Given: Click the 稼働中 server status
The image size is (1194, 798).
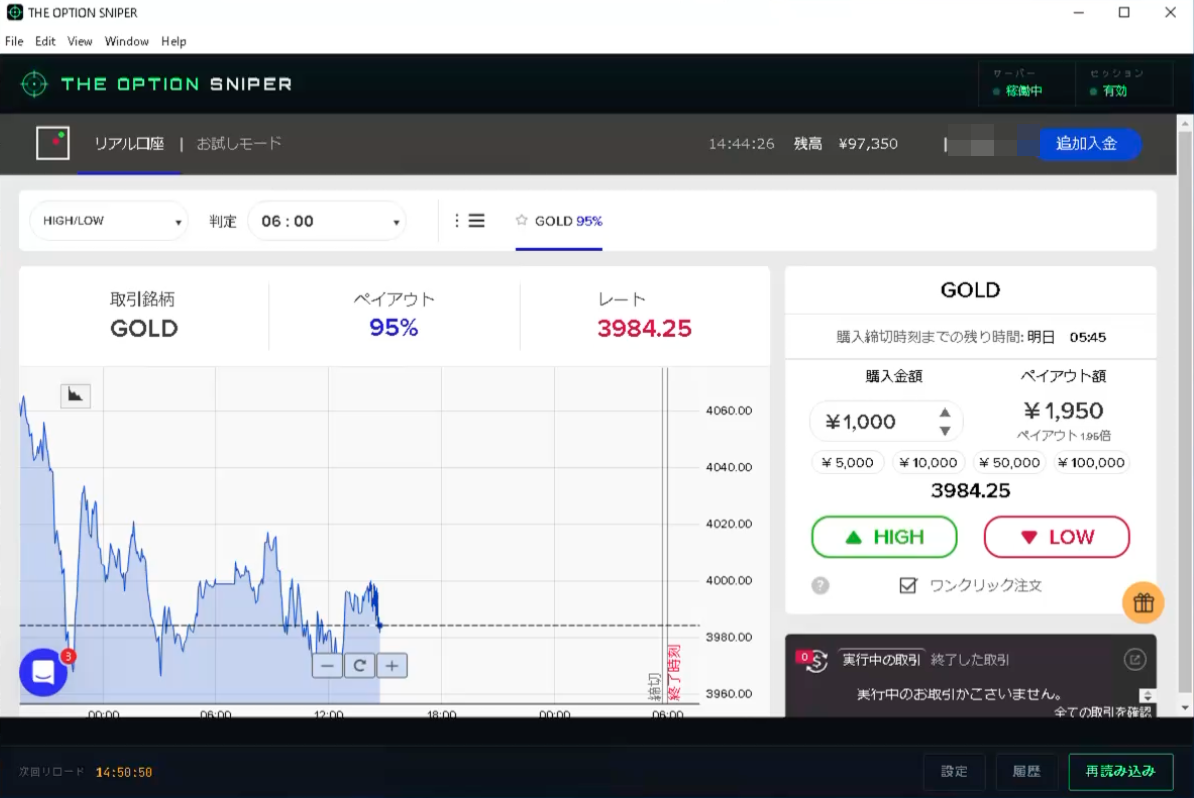Looking at the screenshot, I should click(1017, 91).
